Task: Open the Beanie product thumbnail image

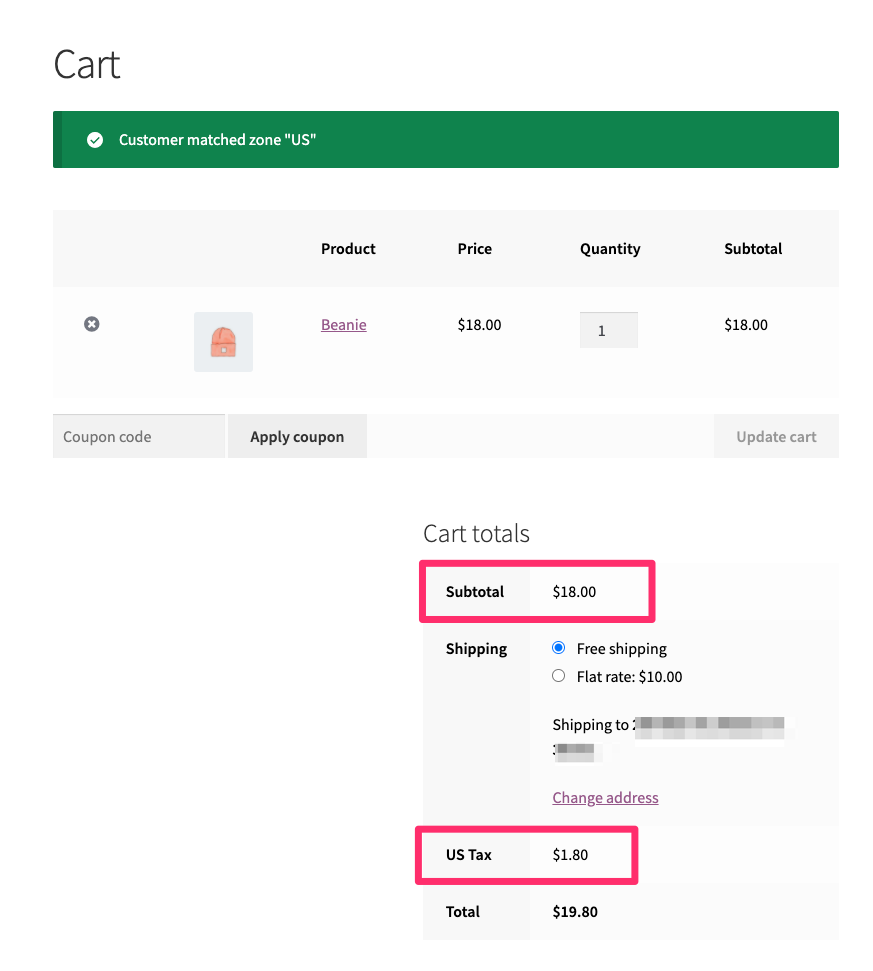Action: pyautogui.click(x=222, y=341)
